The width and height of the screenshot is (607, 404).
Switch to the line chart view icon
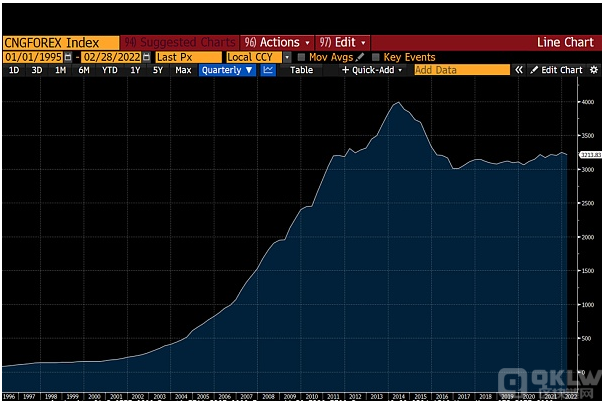pyautogui.click(x=268, y=71)
